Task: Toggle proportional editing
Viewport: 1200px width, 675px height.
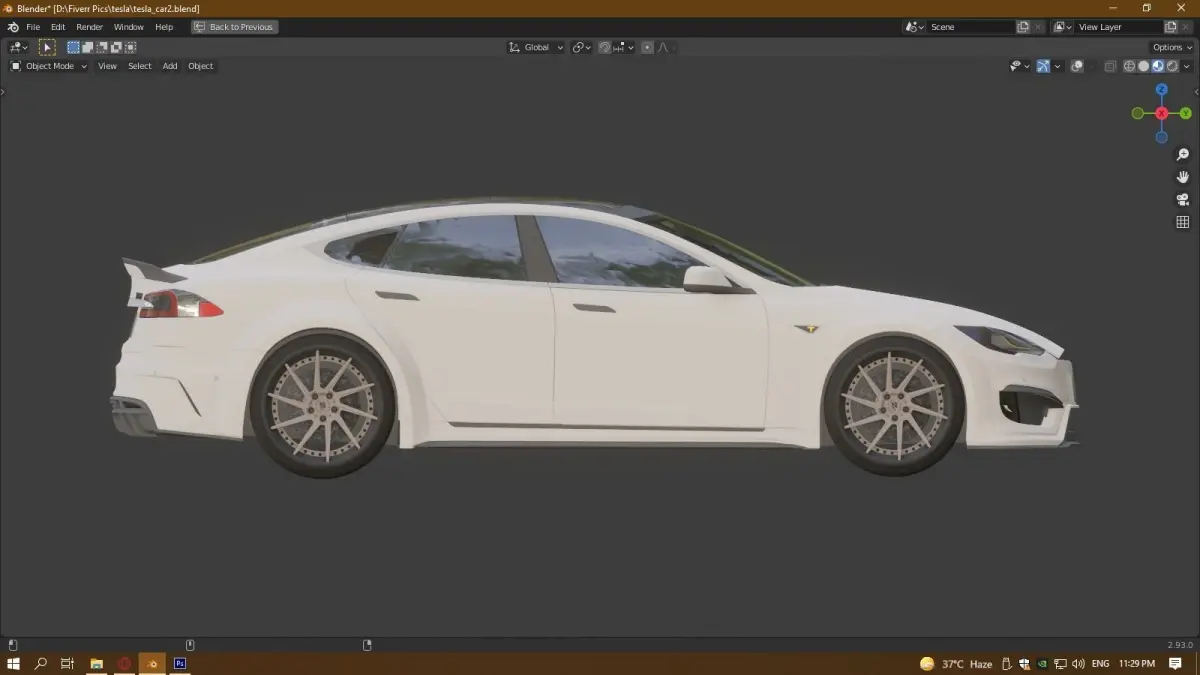Action: click(647, 47)
